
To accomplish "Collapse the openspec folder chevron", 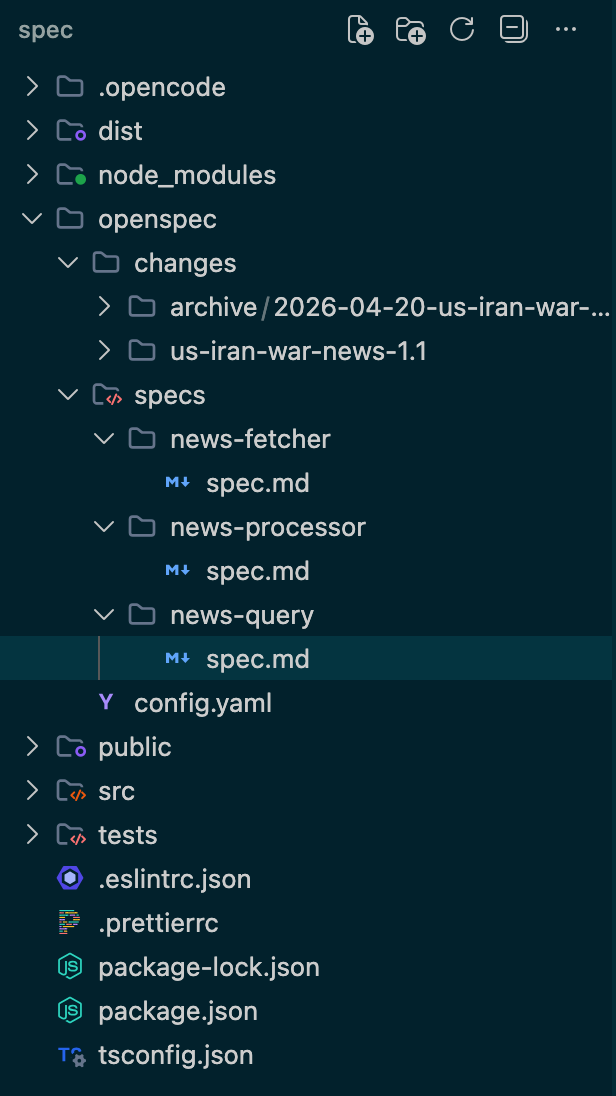I will (32, 219).
